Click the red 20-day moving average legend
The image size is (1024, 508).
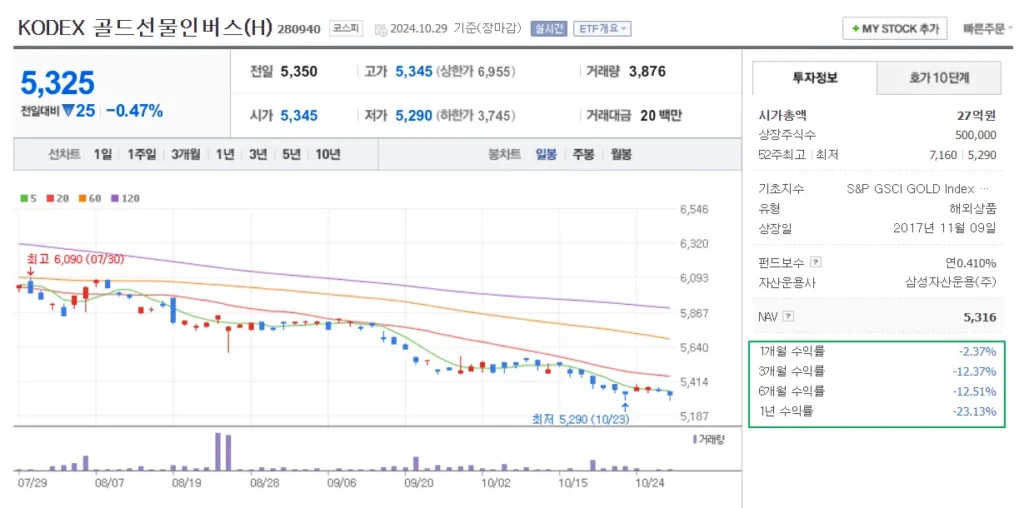[x=56, y=198]
